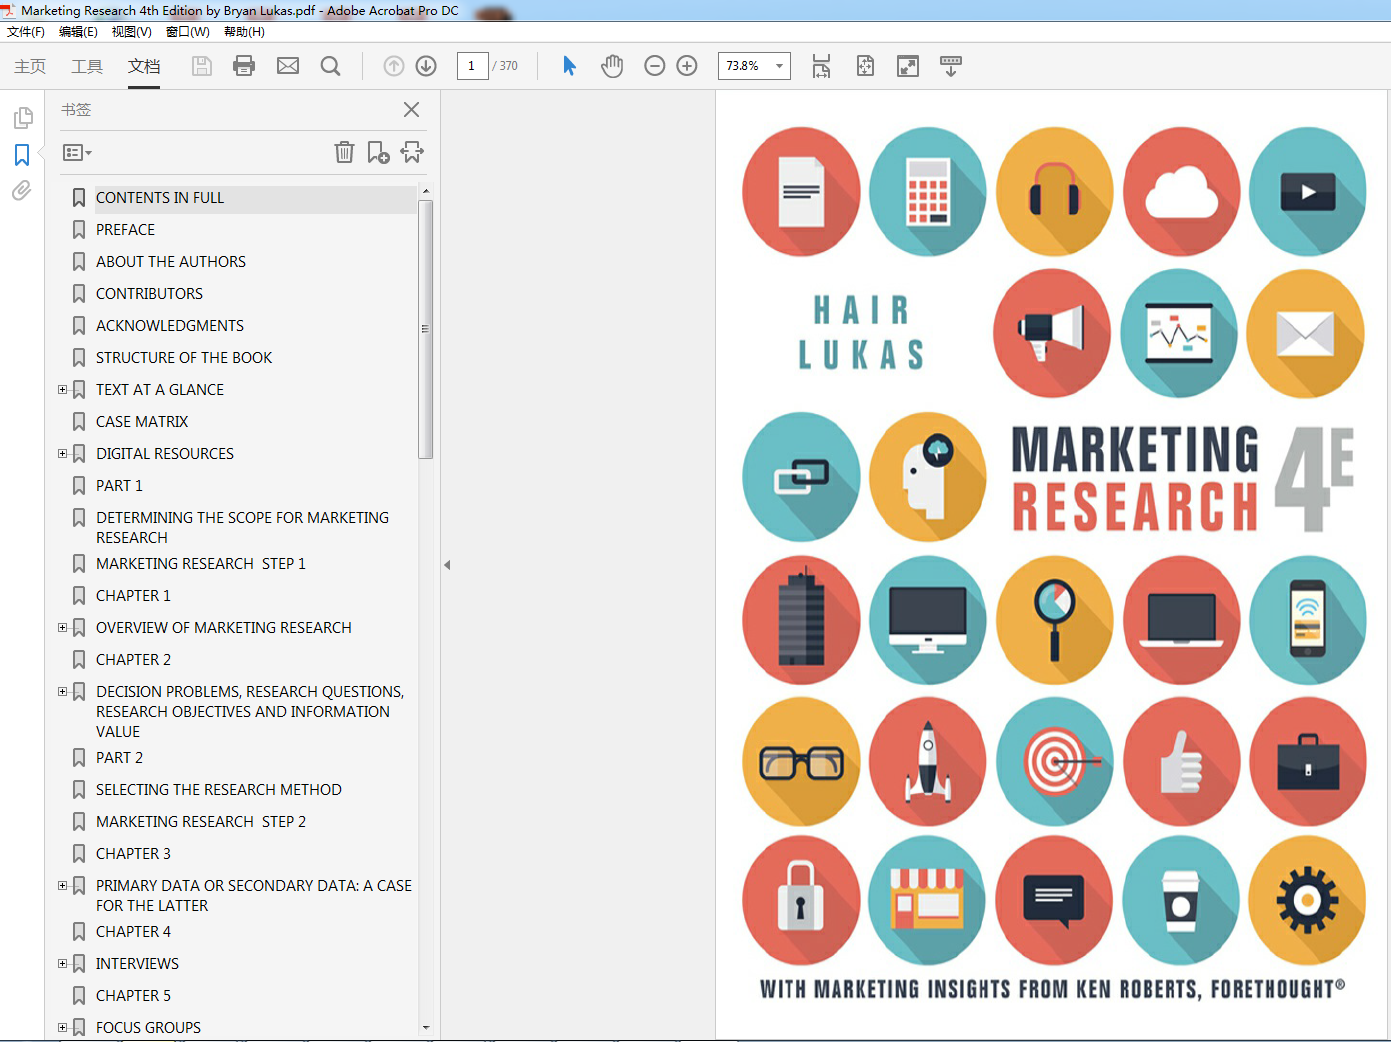
Task: Click bookmarks scrollbar down arrow
Action: pyautogui.click(x=426, y=1027)
